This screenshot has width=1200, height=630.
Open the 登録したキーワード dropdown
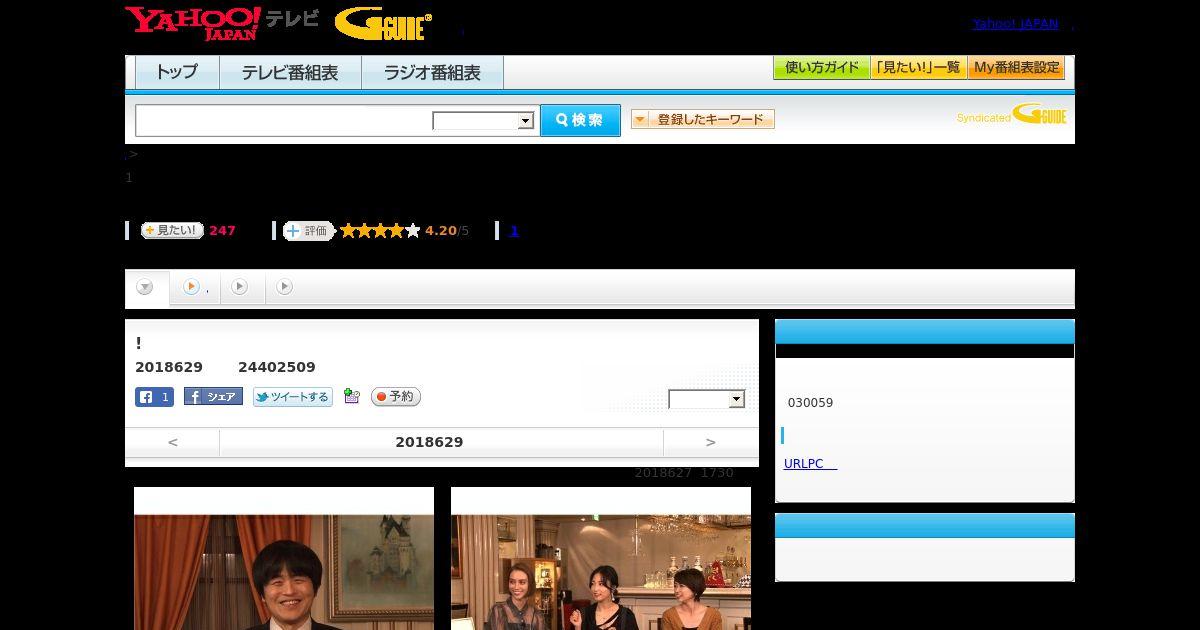pyautogui.click(x=703, y=120)
